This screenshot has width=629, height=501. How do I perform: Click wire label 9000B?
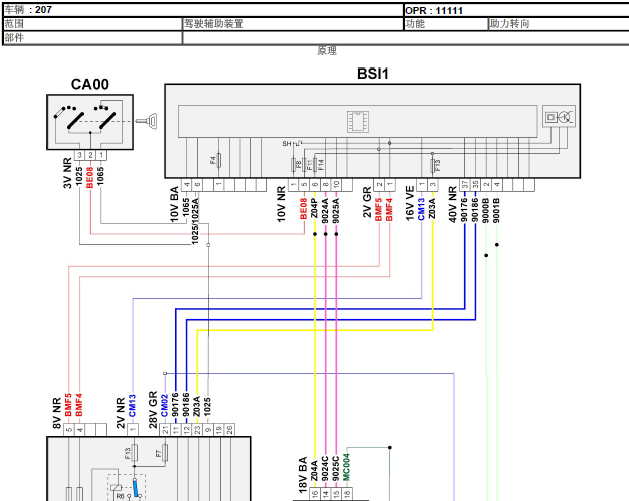click(486, 210)
